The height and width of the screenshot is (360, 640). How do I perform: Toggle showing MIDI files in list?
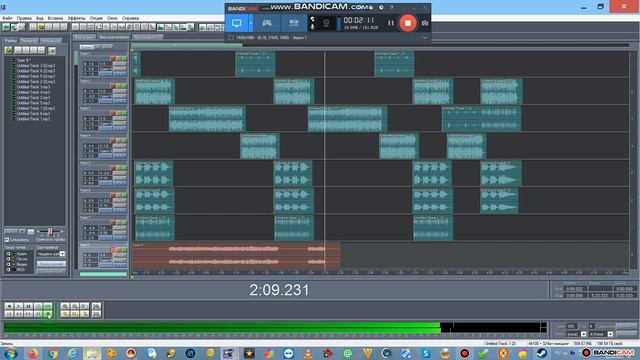point(8,269)
